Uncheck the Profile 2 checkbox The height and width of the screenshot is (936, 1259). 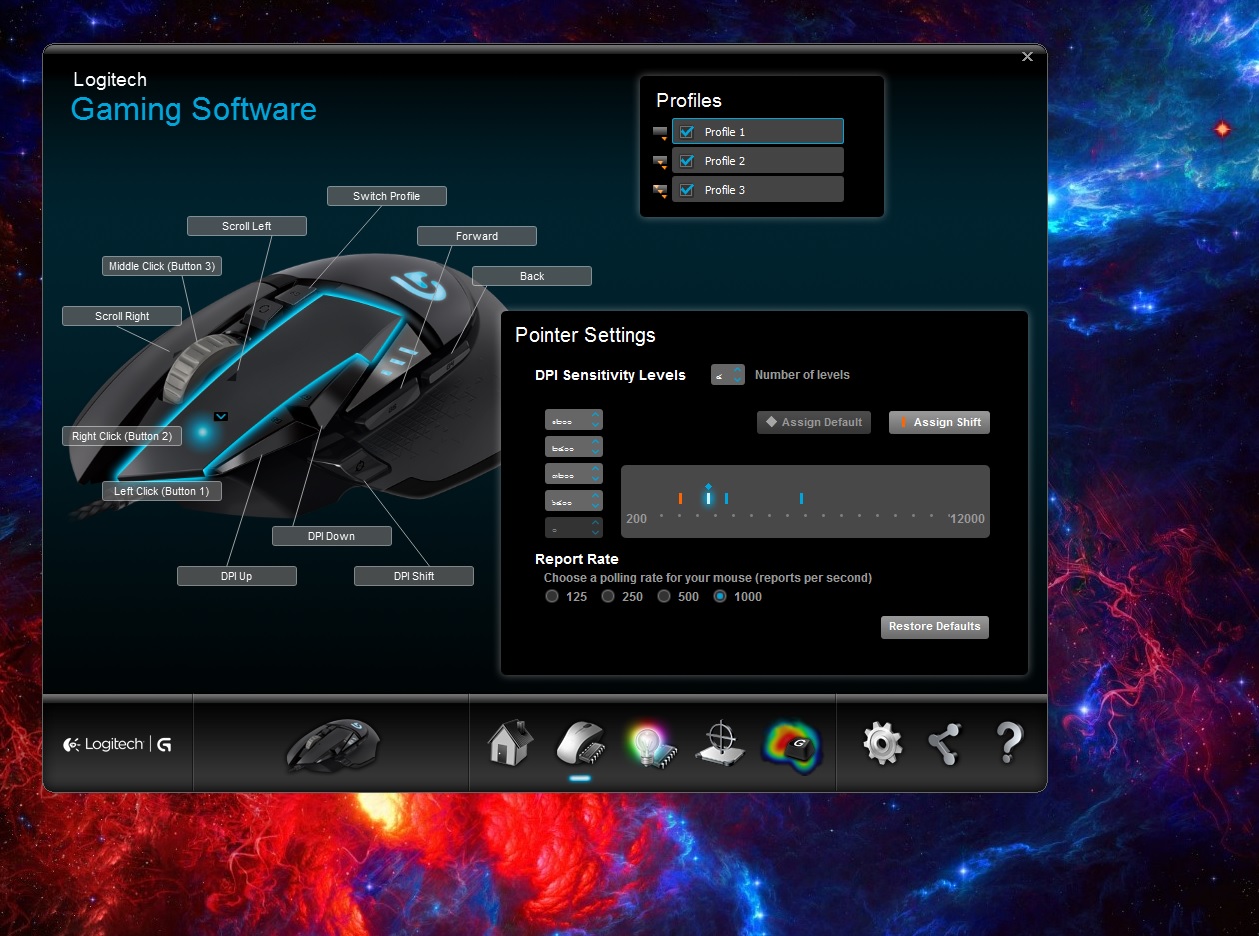coord(687,161)
